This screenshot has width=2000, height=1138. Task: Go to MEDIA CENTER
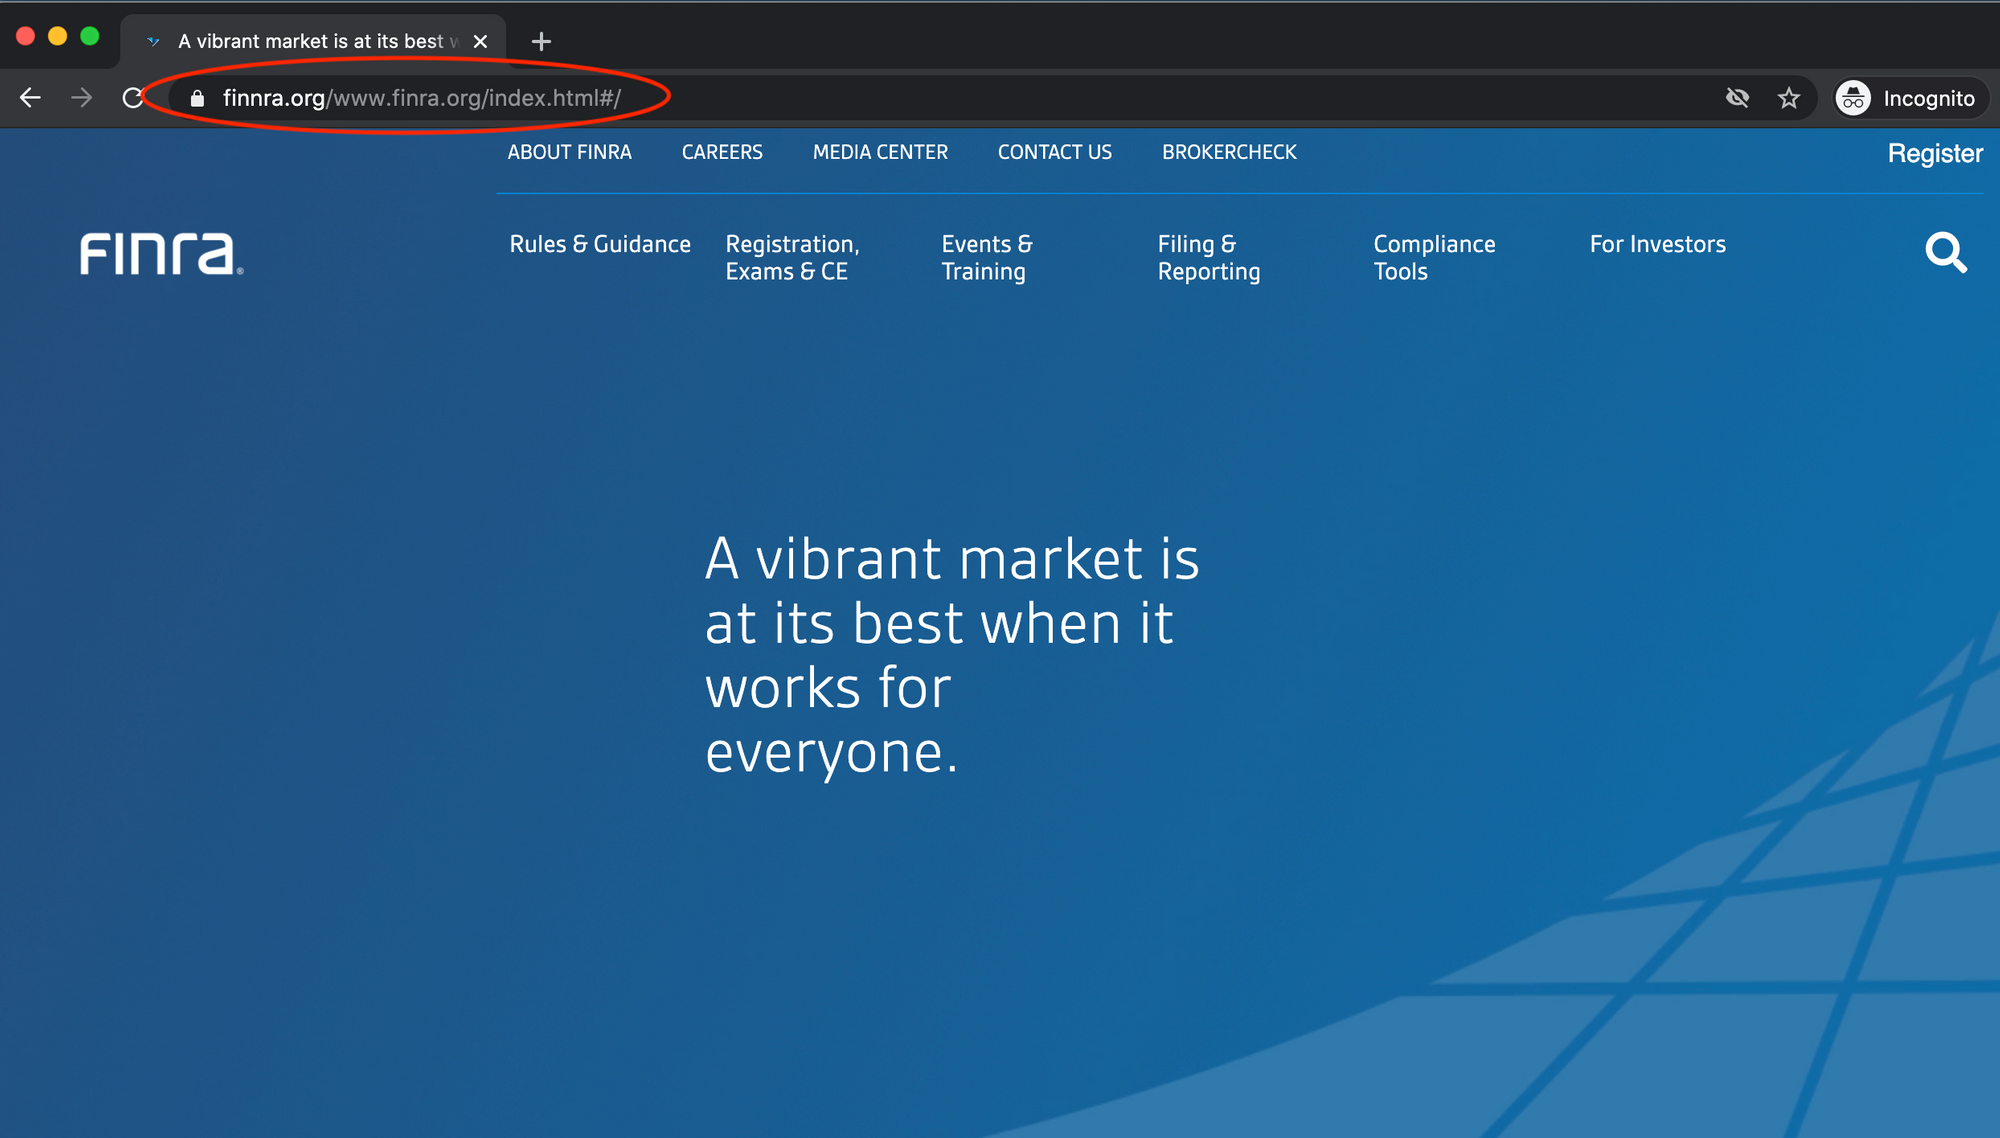880,152
